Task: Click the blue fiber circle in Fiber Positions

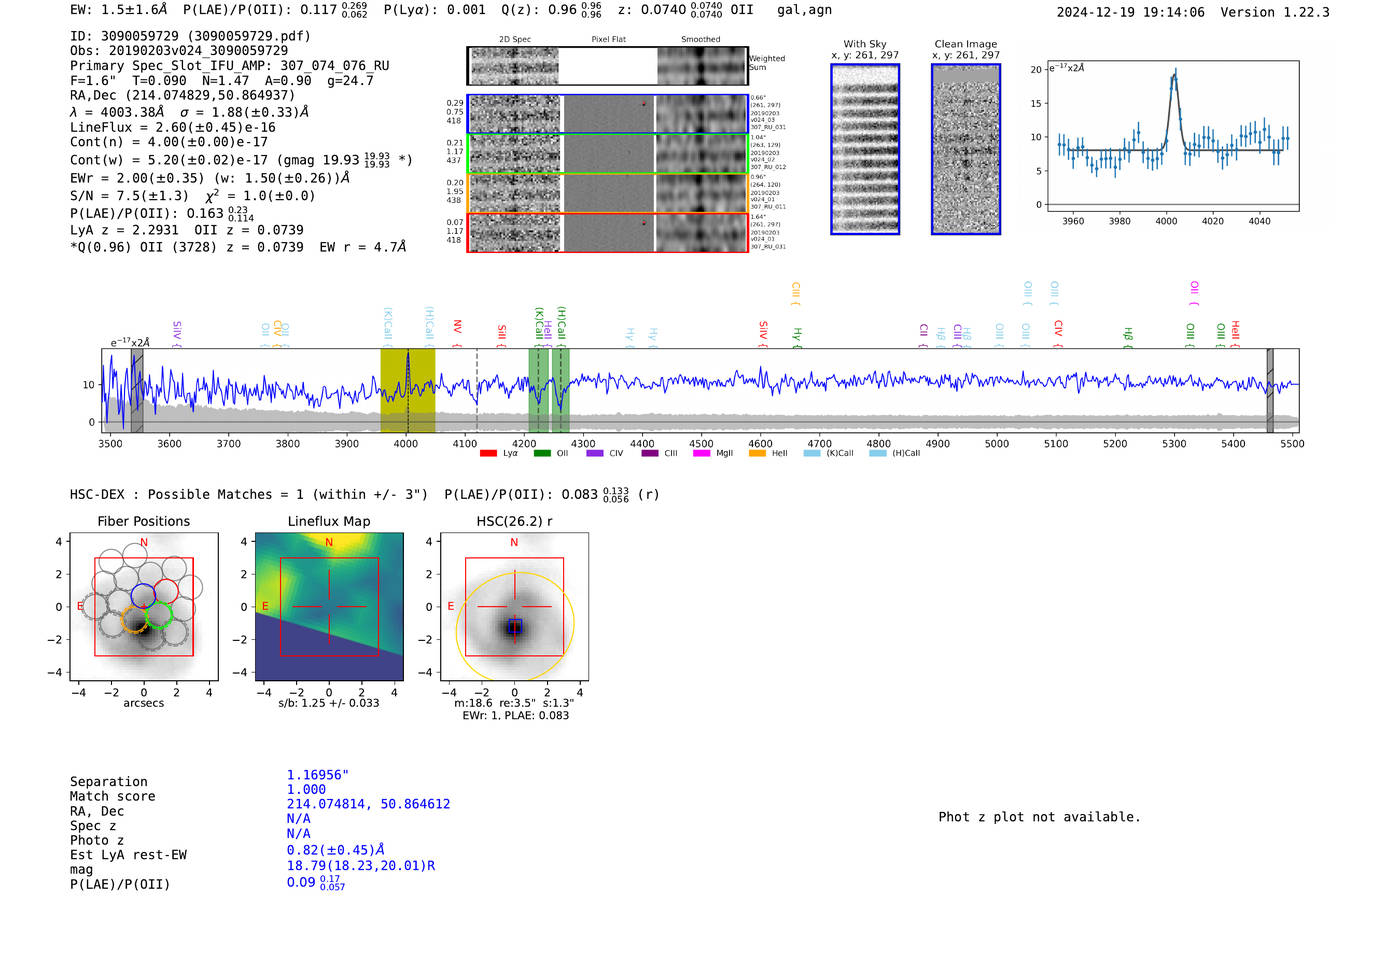Action: [x=143, y=595]
